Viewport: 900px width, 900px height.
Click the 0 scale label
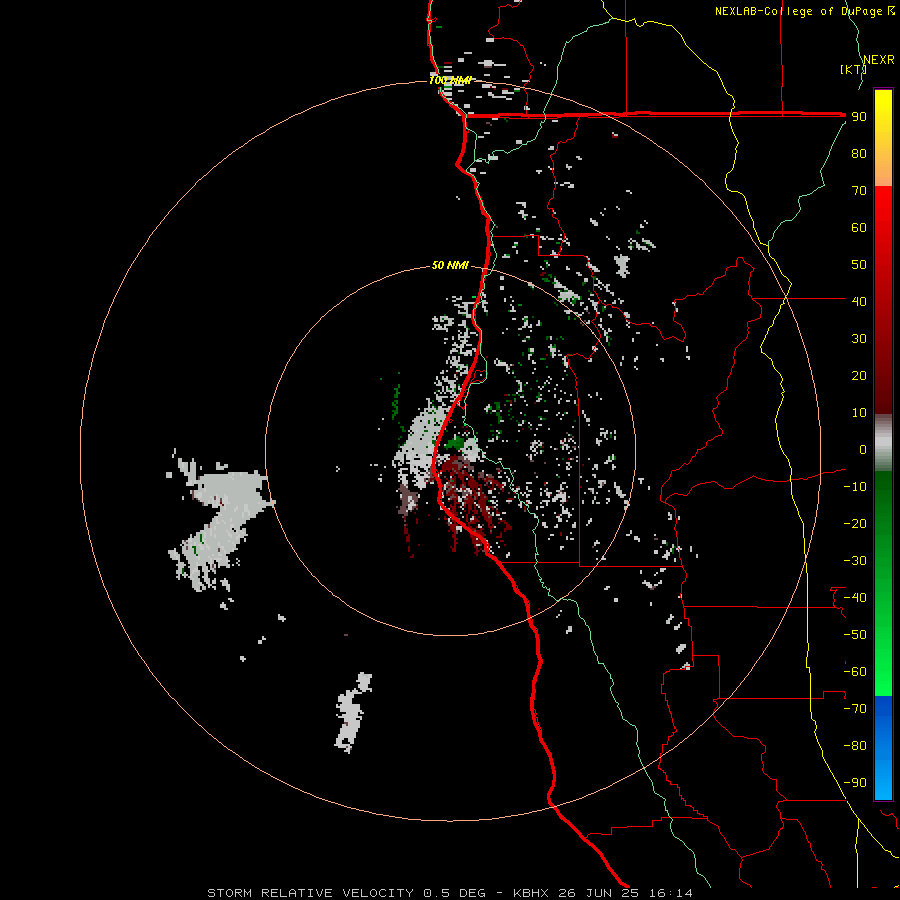863,449
